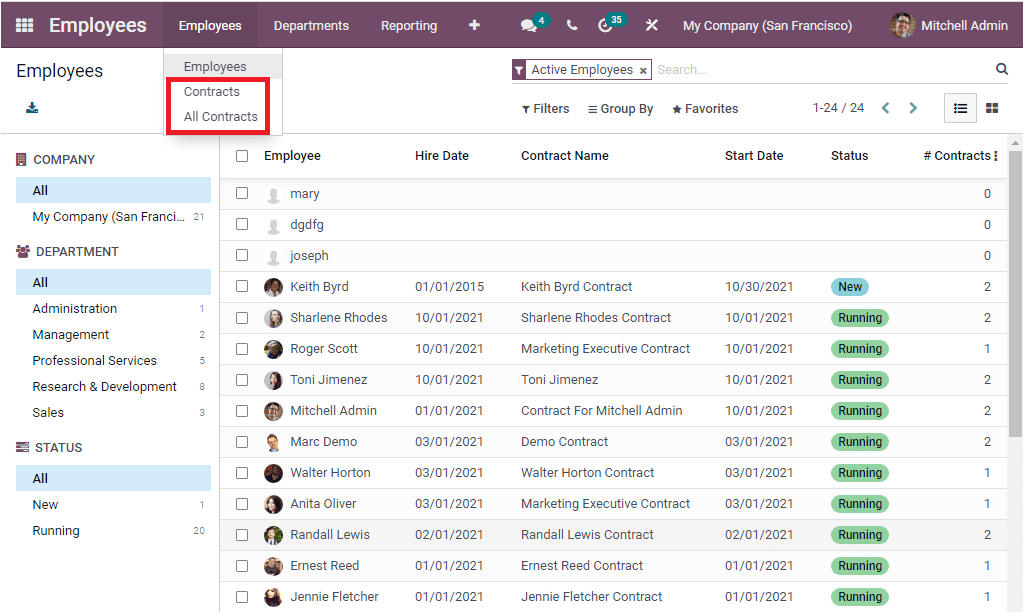1024x613 pixels.
Task: Click the phone call icon
Action: [571, 24]
